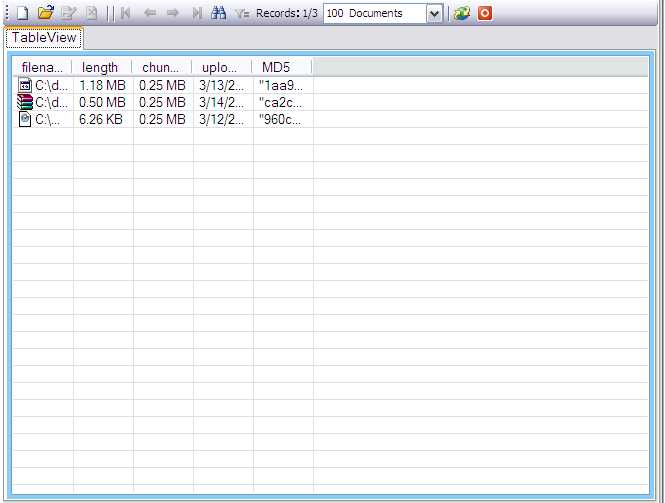The image size is (665, 503).
Task: Select the 1.18 MB file's icon
Action: click(x=25, y=85)
